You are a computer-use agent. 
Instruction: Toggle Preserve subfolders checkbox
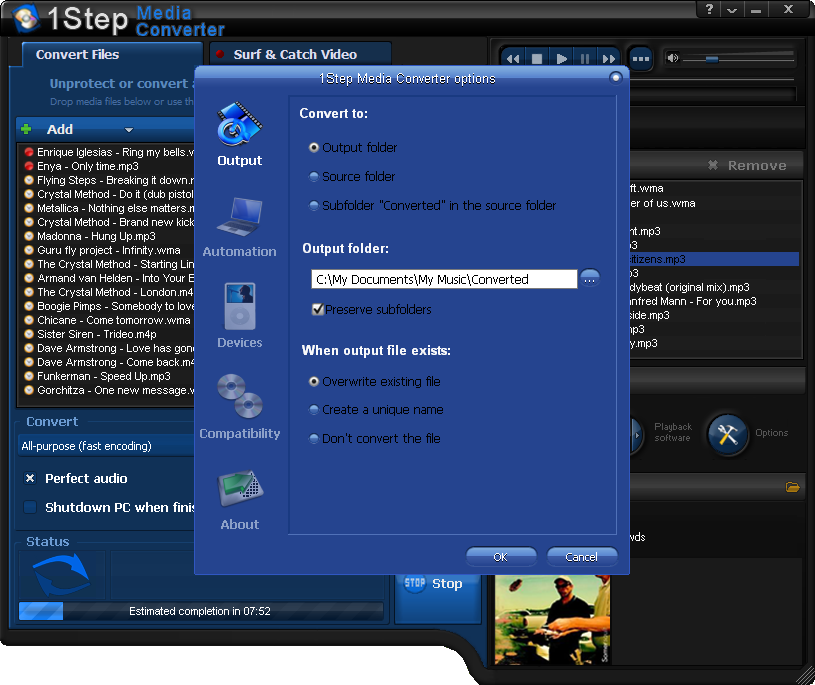[318, 309]
